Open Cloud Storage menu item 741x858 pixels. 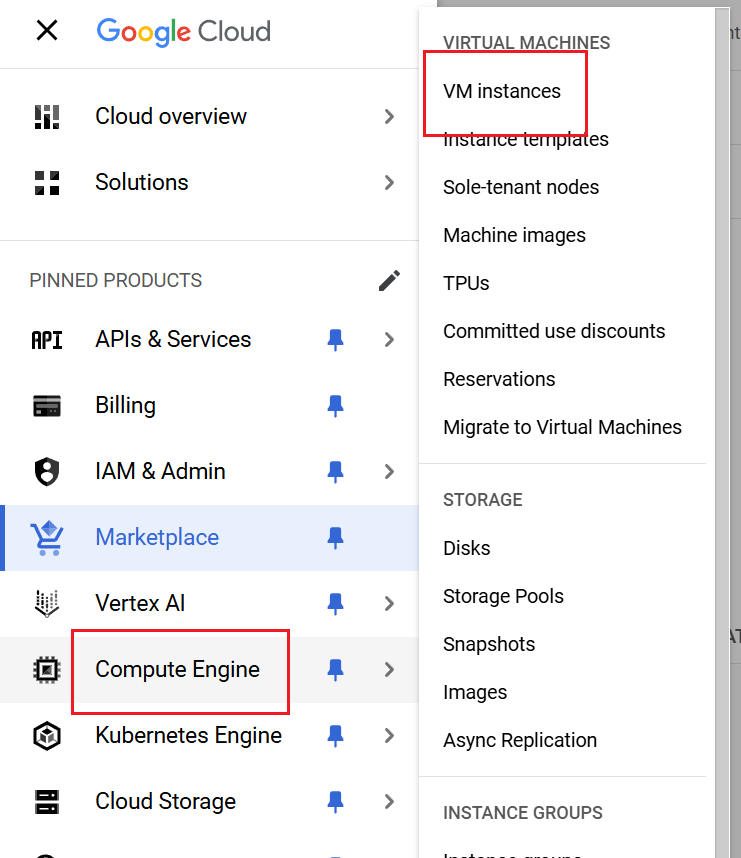[x=209, y=802]
